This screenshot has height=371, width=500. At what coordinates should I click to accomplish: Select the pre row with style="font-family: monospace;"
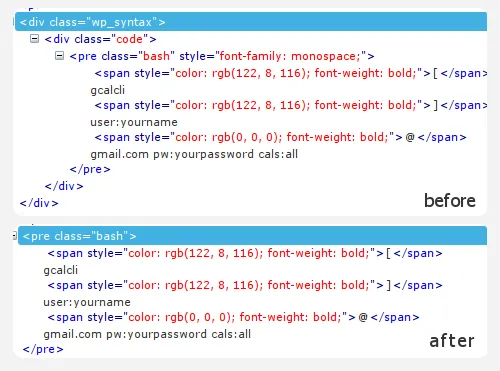(222, 56)
